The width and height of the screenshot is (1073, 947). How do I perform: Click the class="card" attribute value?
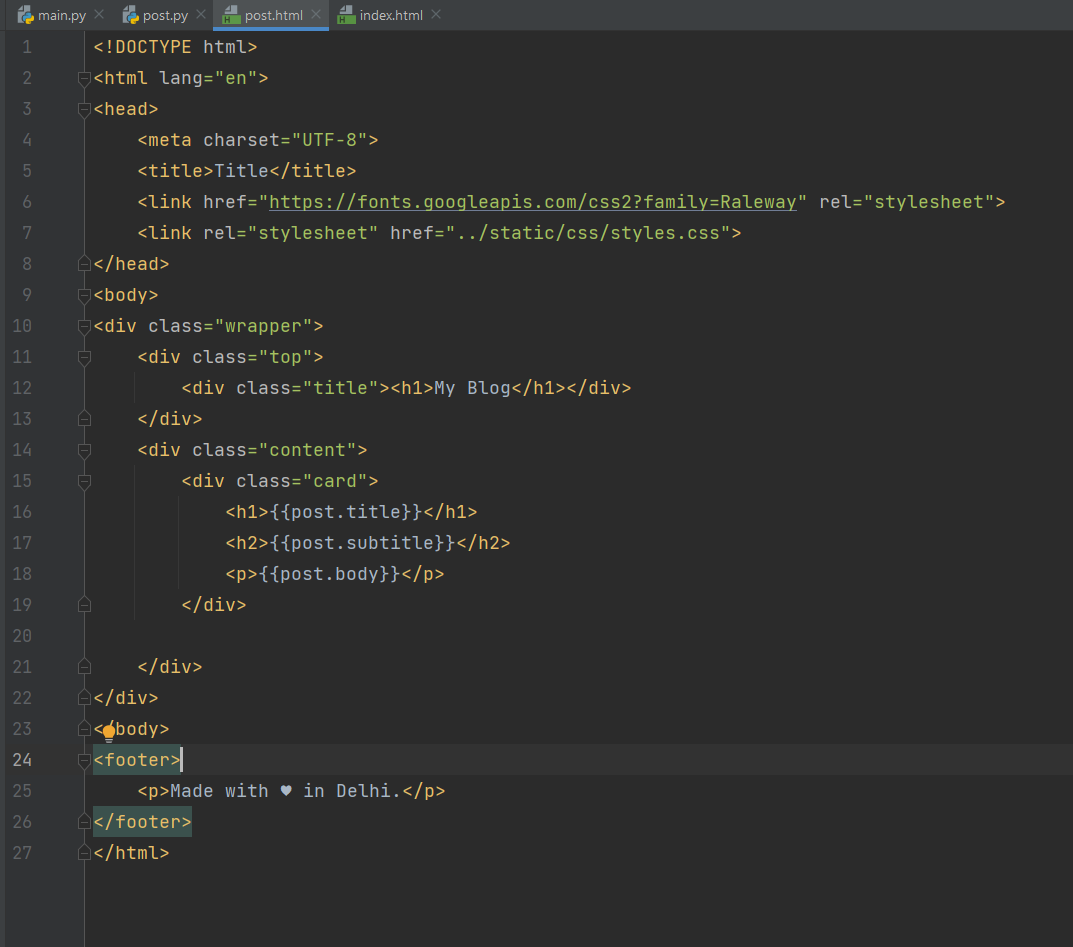pos(335,480)
